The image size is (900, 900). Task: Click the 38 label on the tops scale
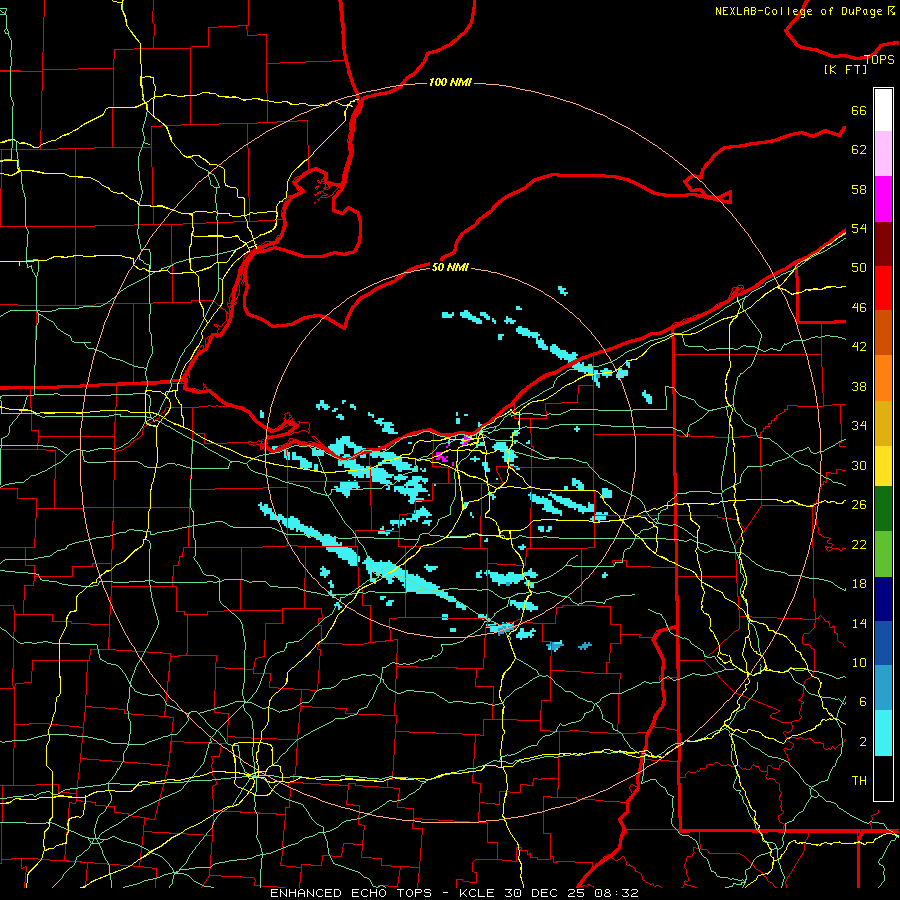click(x=859, y=386)
